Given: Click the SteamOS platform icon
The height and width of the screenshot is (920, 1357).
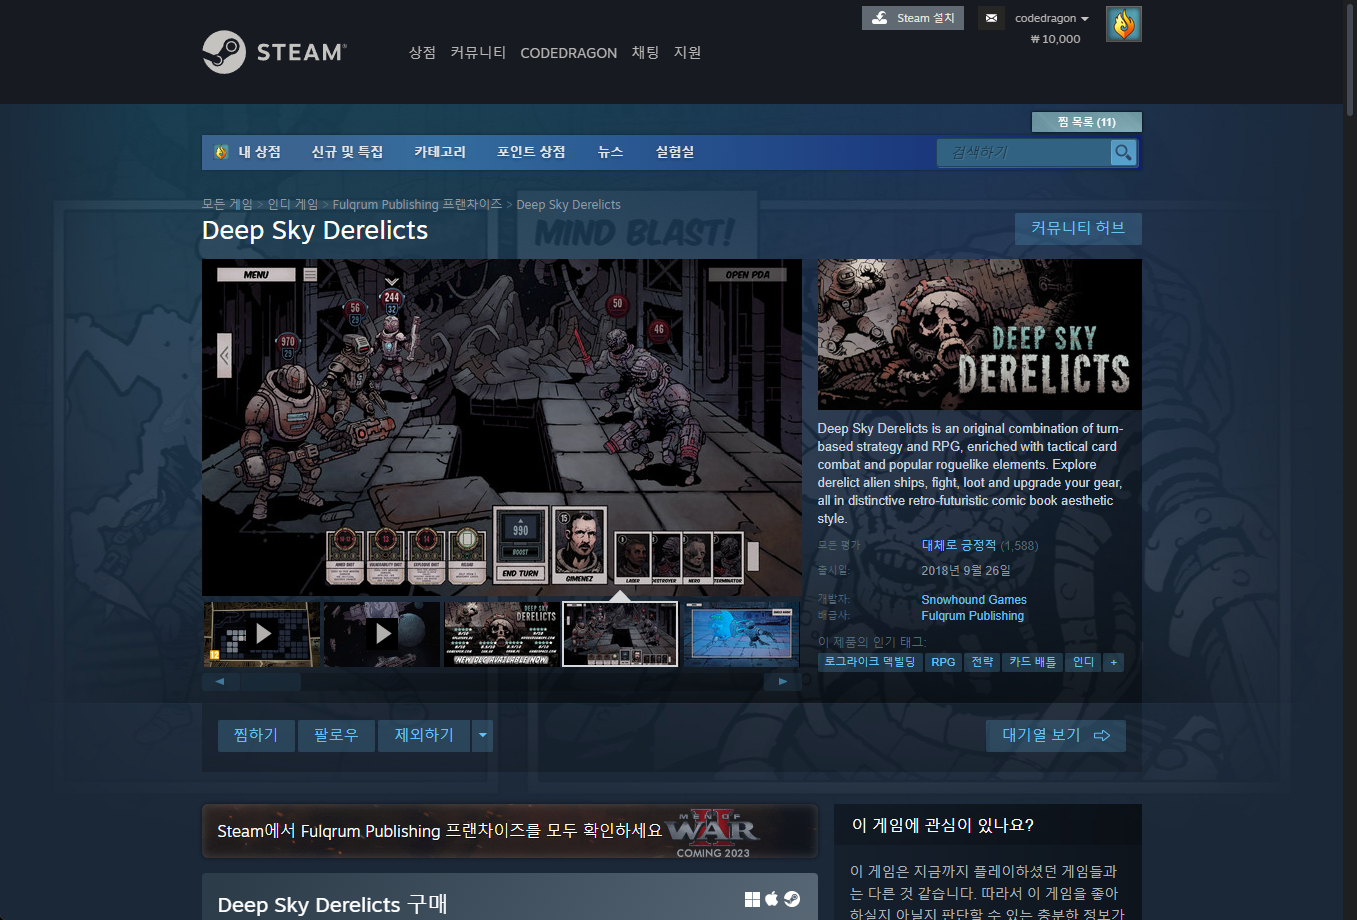Looking at the screenshot, I should click(792, 899).
